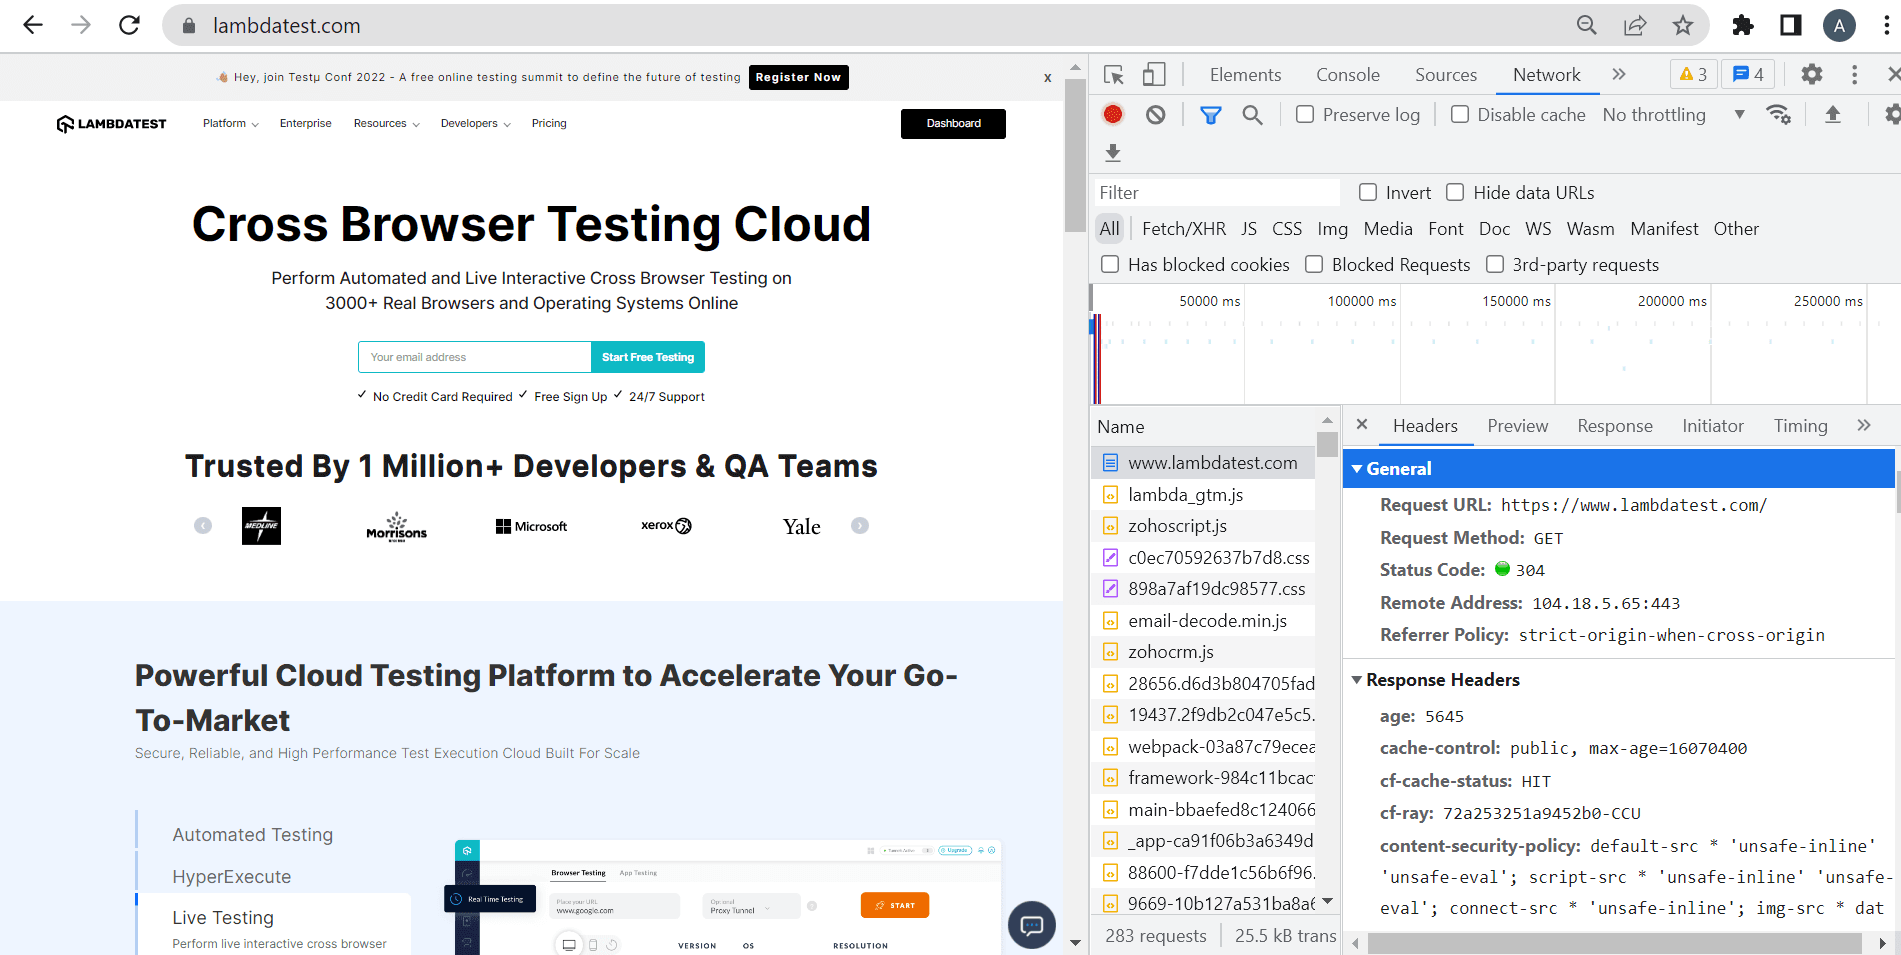Tick the Hide data URLs checkbox
The width and height of the screenshot is (1901, 955).
click(x=1455, y=192)
